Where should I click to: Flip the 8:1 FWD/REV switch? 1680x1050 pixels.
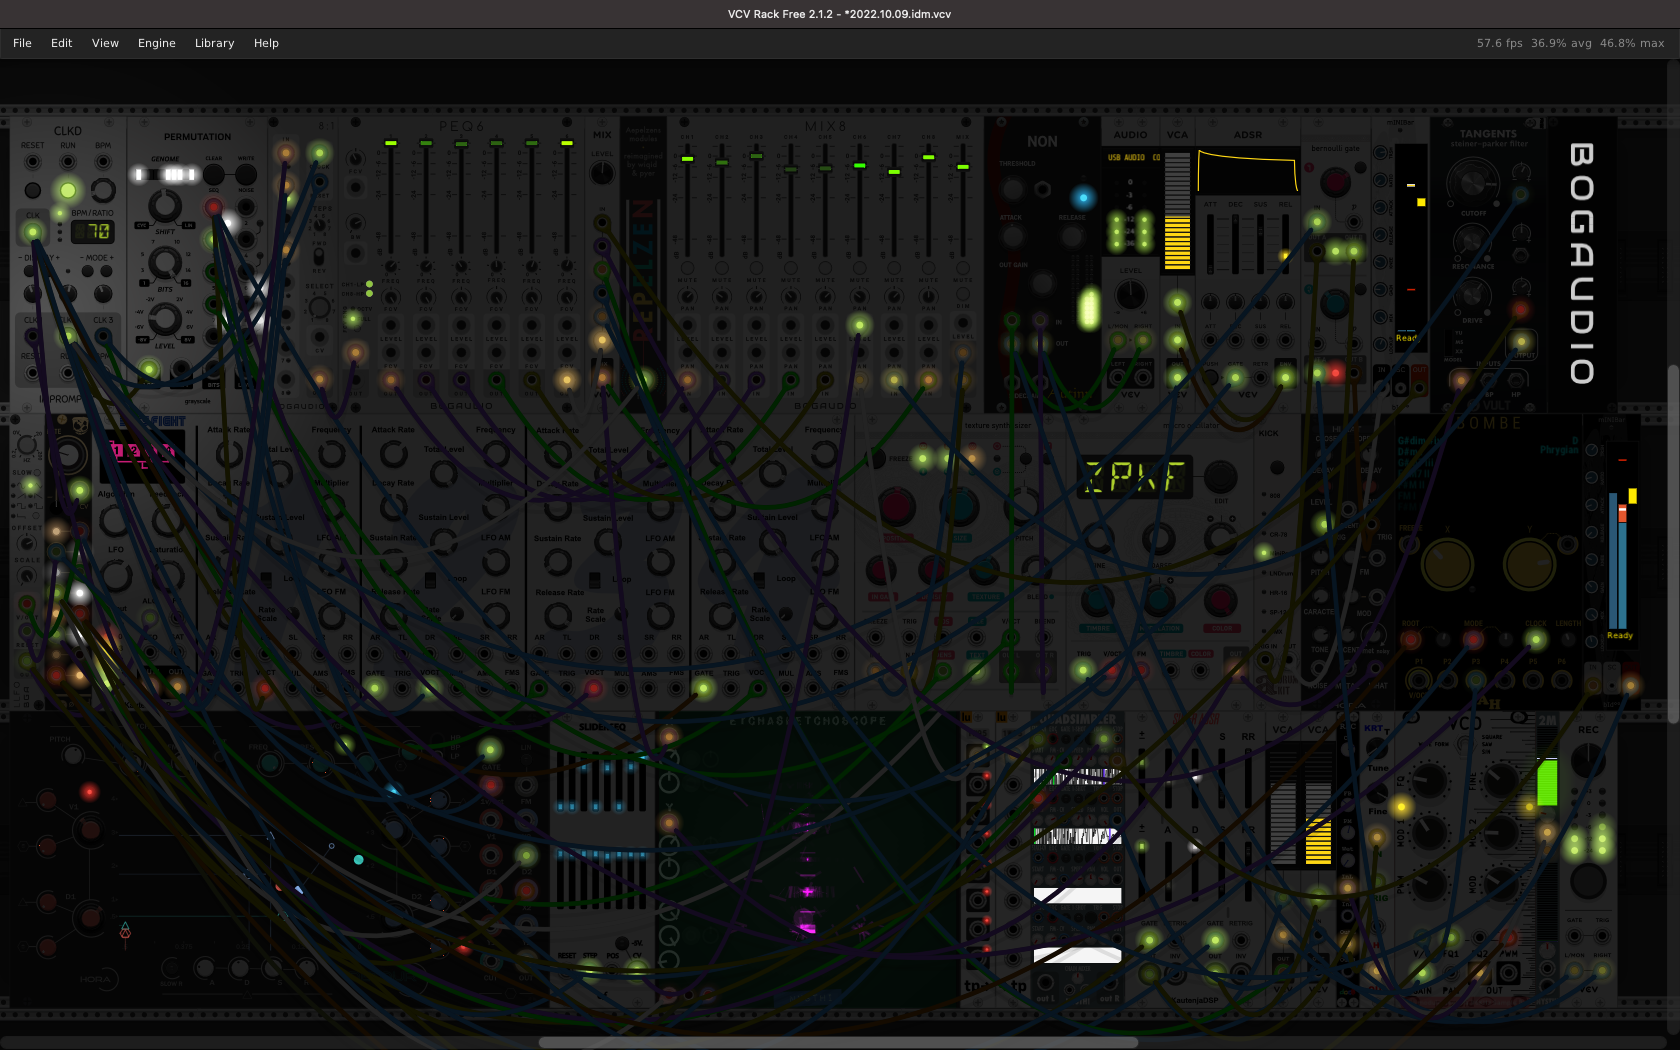[x=319, y=258]
